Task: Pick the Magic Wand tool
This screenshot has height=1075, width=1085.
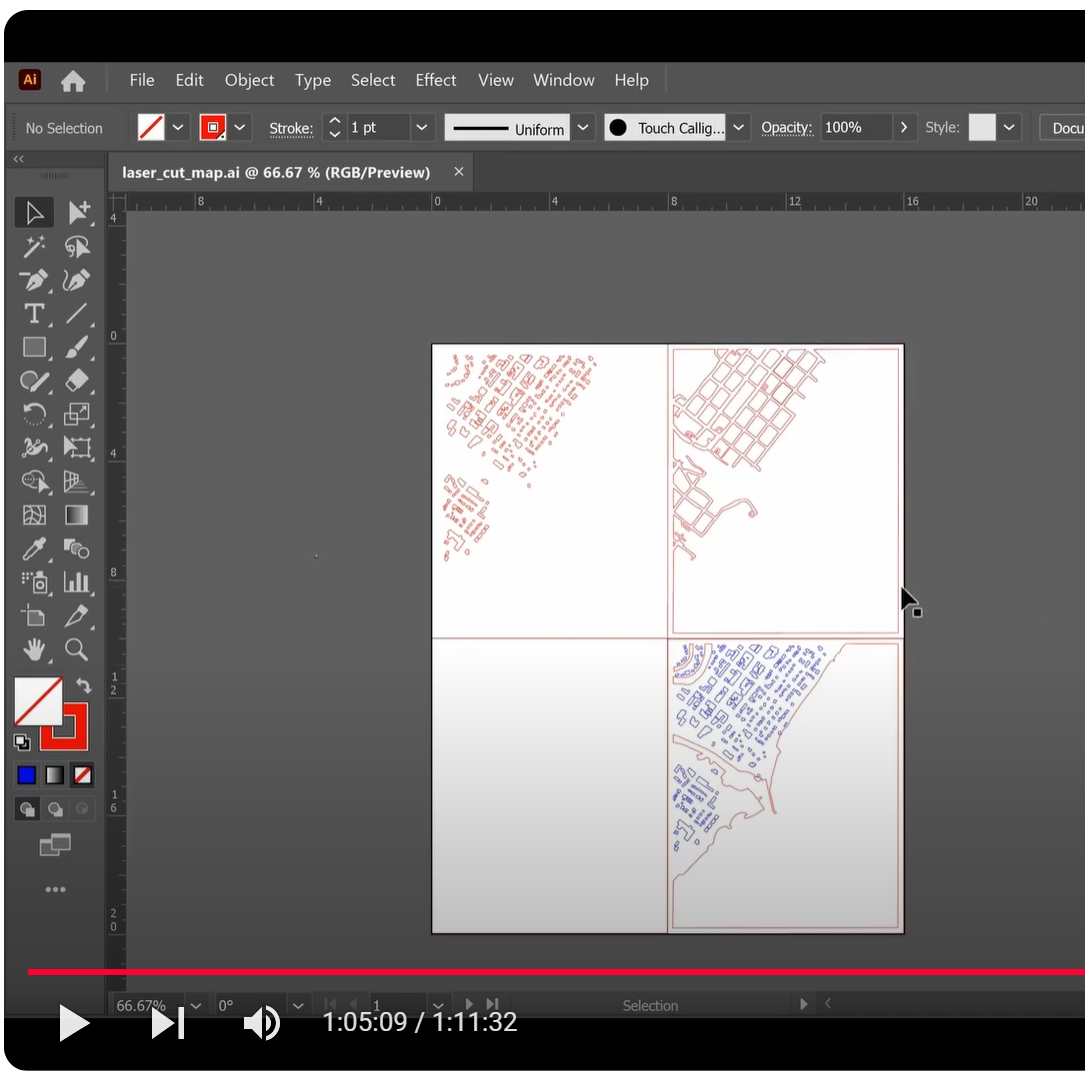Action: (35, 247)
